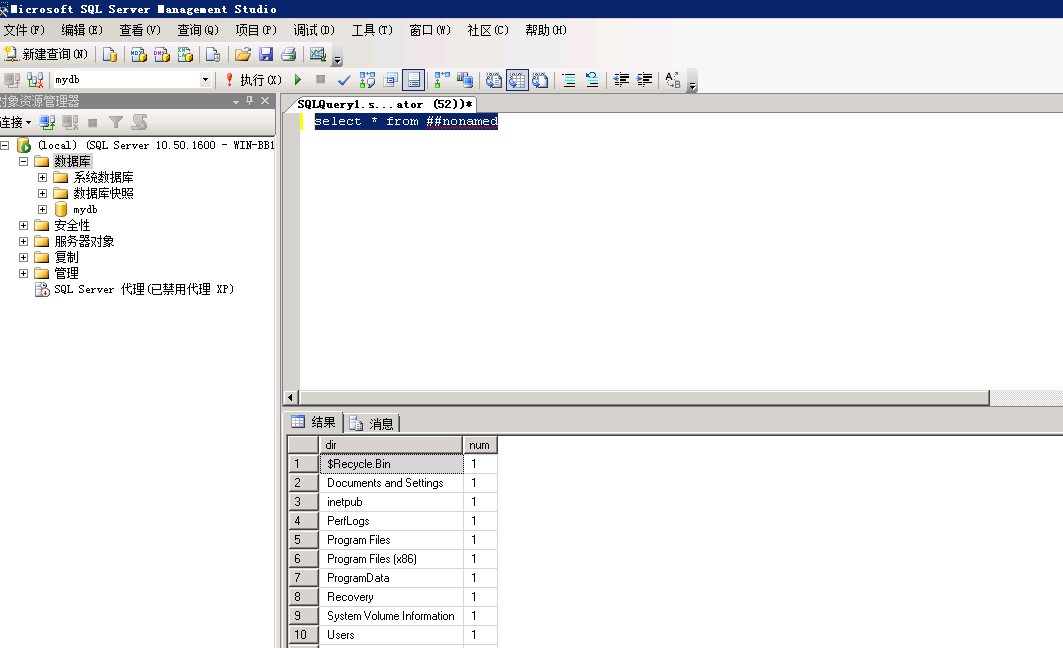Click the Change Connection icon
1063x648 pixels.
35,80
